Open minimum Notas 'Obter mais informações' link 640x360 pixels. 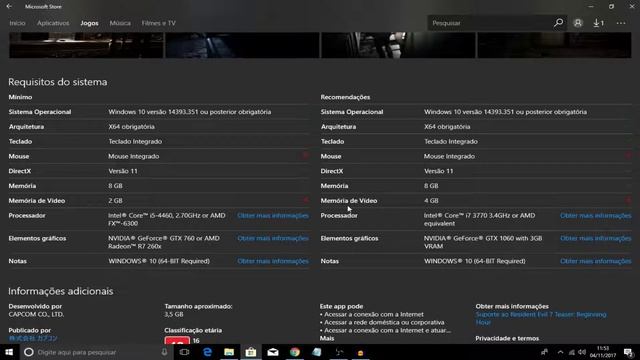[273, 261]
